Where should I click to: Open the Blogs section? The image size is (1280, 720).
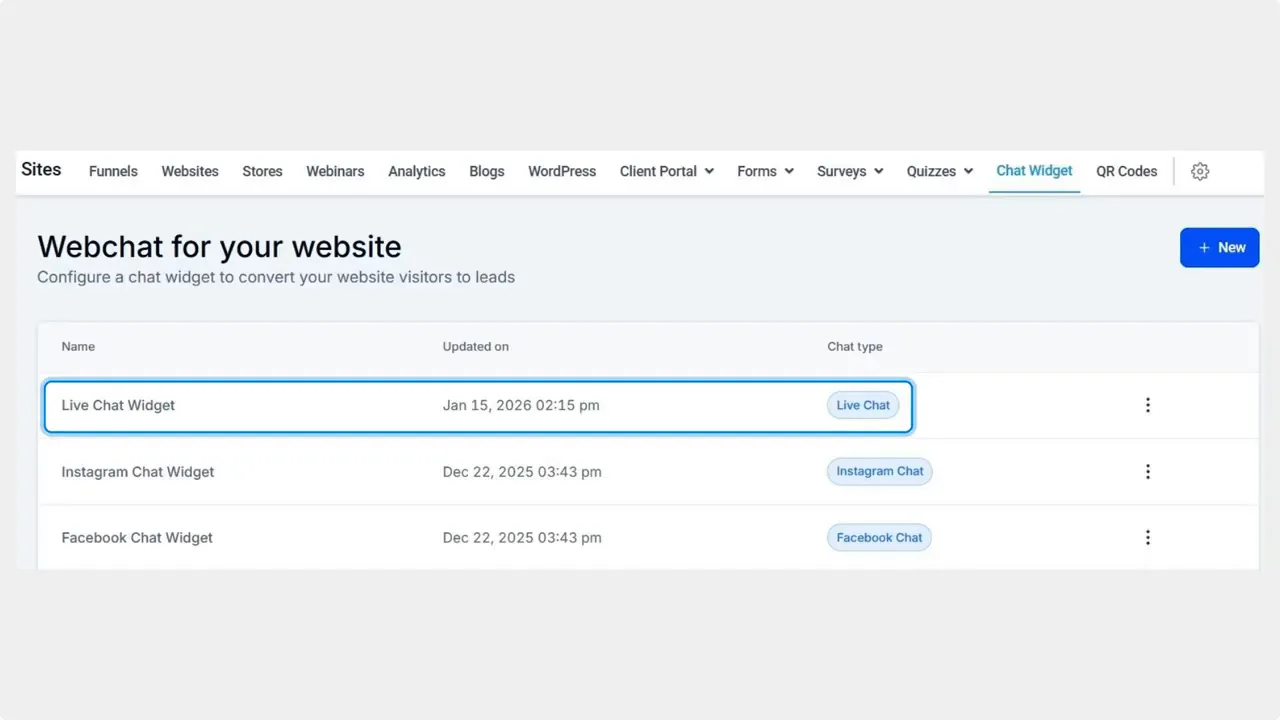tap(486, 171)
